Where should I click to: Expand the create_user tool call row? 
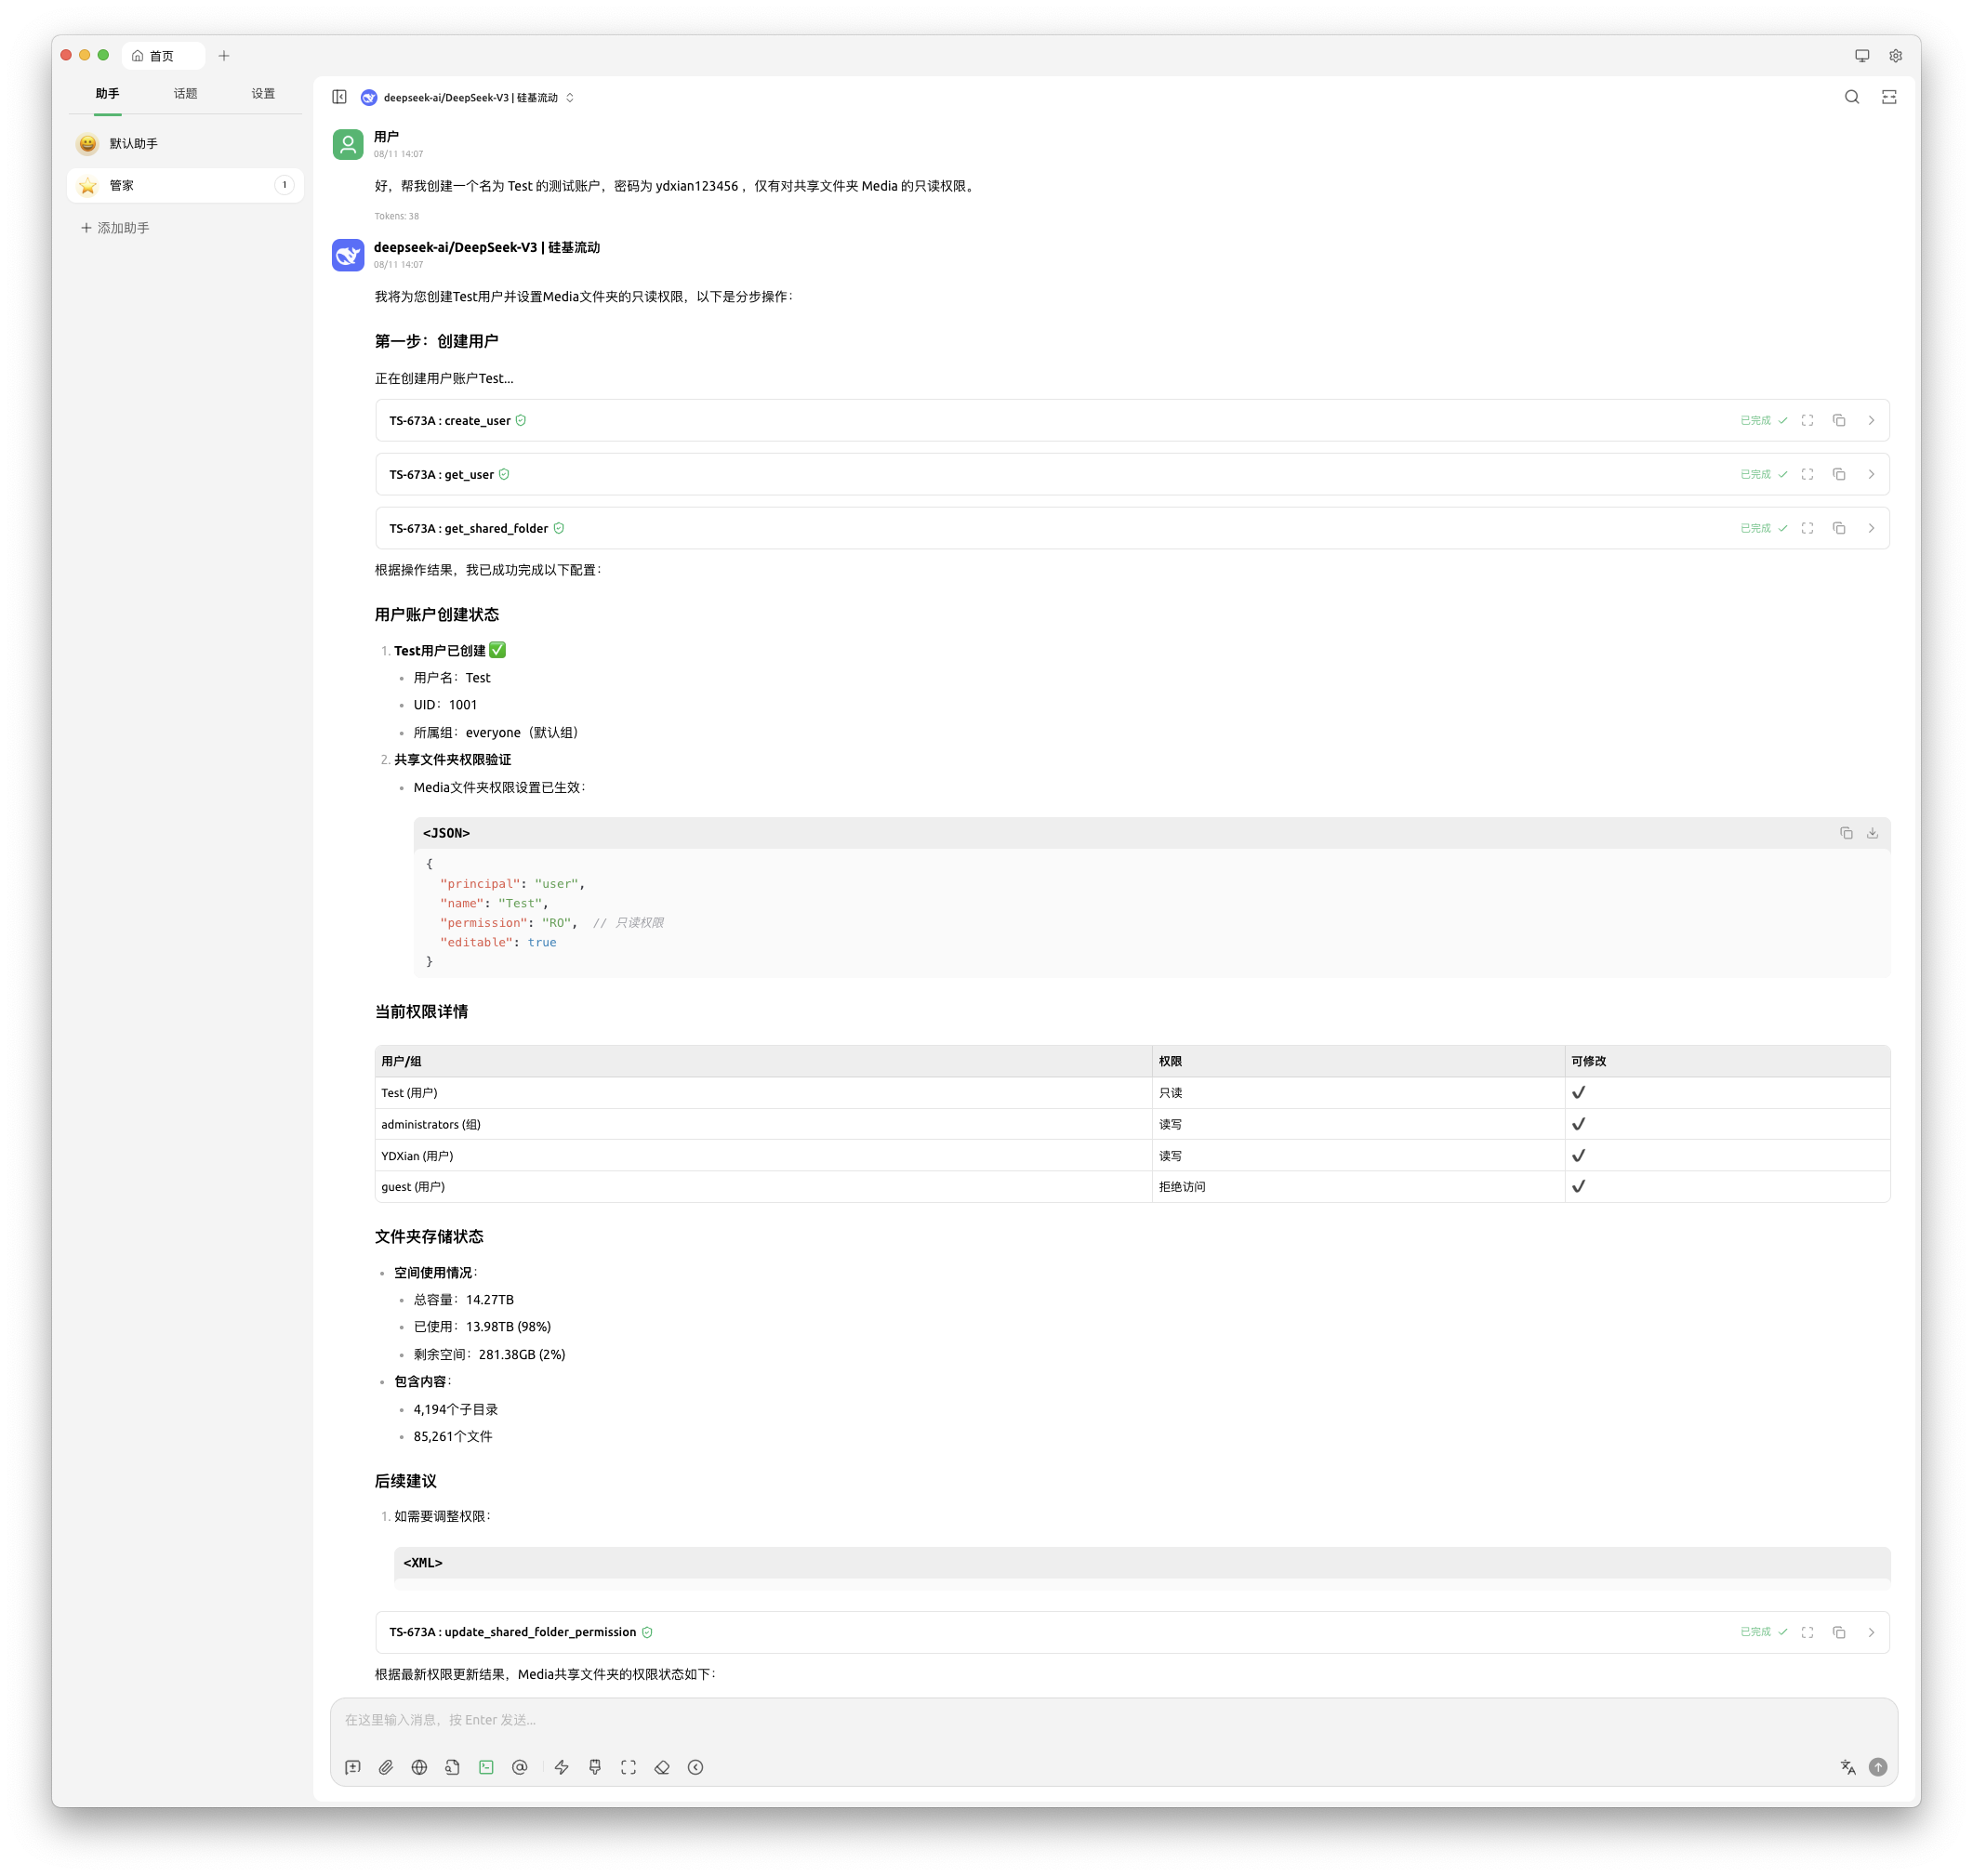tap(1870, 420)
